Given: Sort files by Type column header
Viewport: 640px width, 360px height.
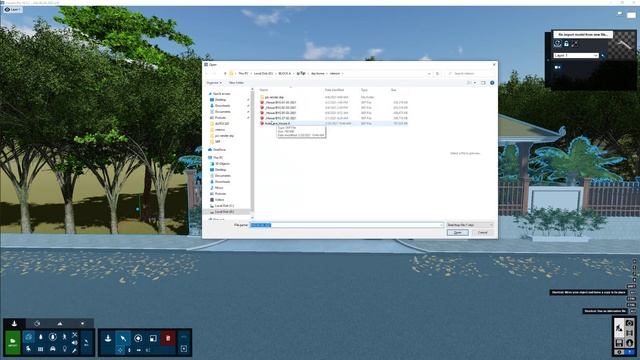Looking at the screenshot, I should pyautogui.click(x=364, y=90).
